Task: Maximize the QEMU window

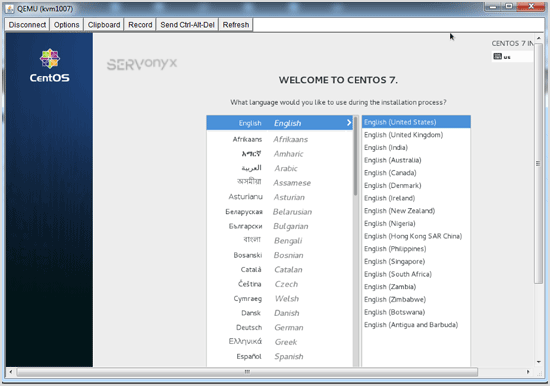Action: pos(509,6)
